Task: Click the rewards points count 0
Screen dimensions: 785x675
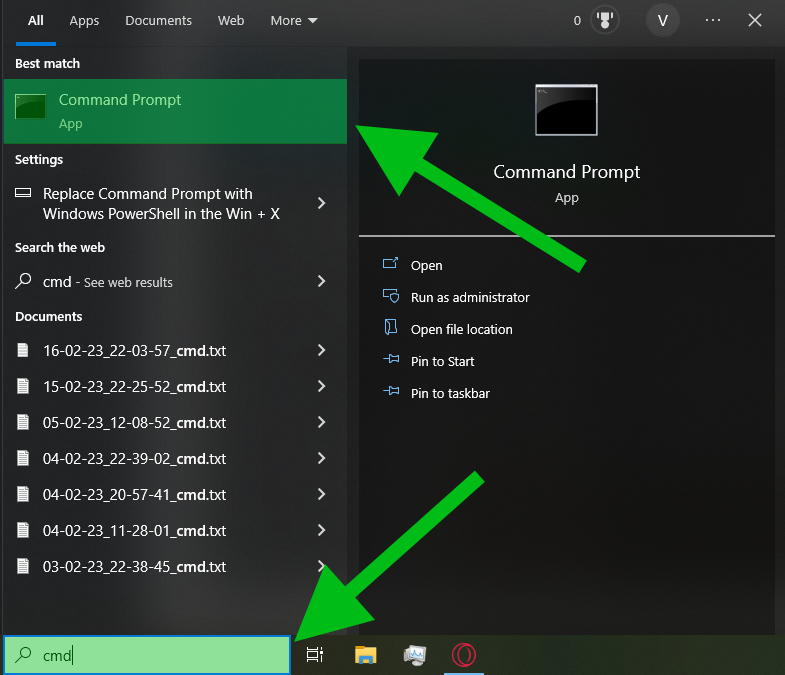Action: (x=577, y=21)
